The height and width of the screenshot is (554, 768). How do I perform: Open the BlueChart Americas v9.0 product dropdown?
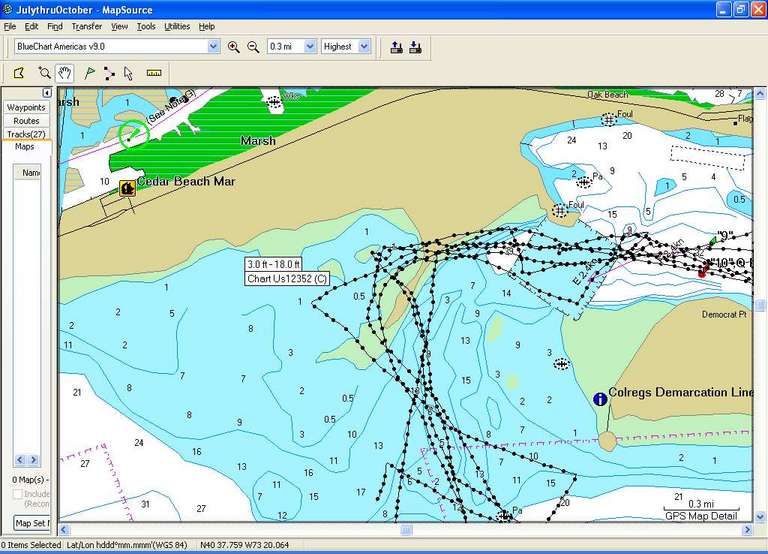214,47
